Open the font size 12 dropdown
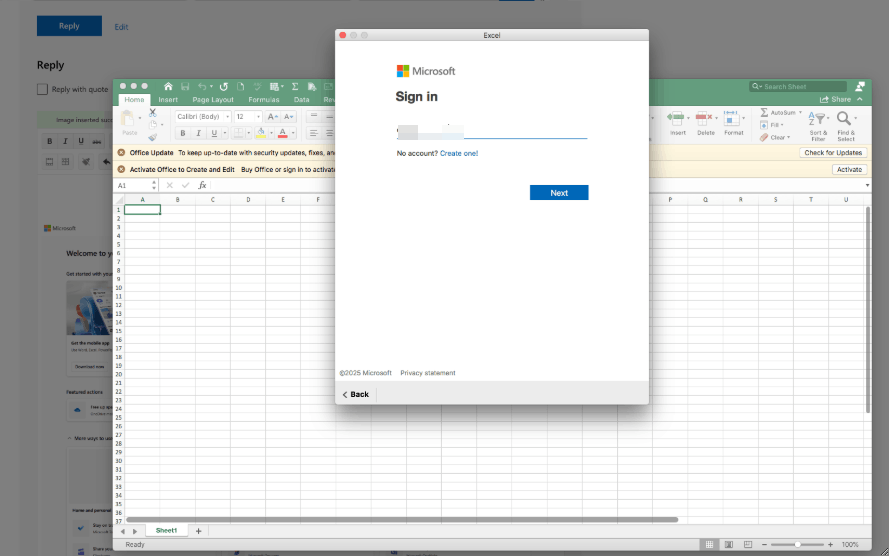889x556 pixels. point(259,117)
